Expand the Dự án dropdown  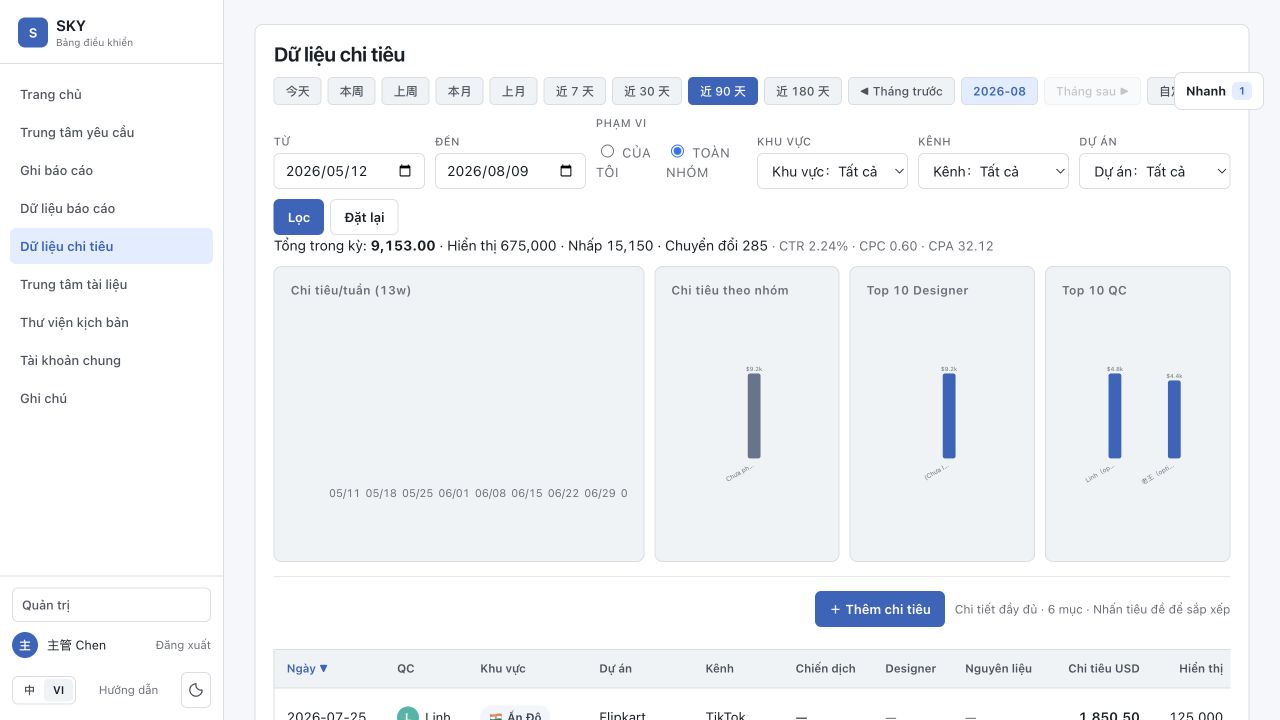click(1154, 171)
